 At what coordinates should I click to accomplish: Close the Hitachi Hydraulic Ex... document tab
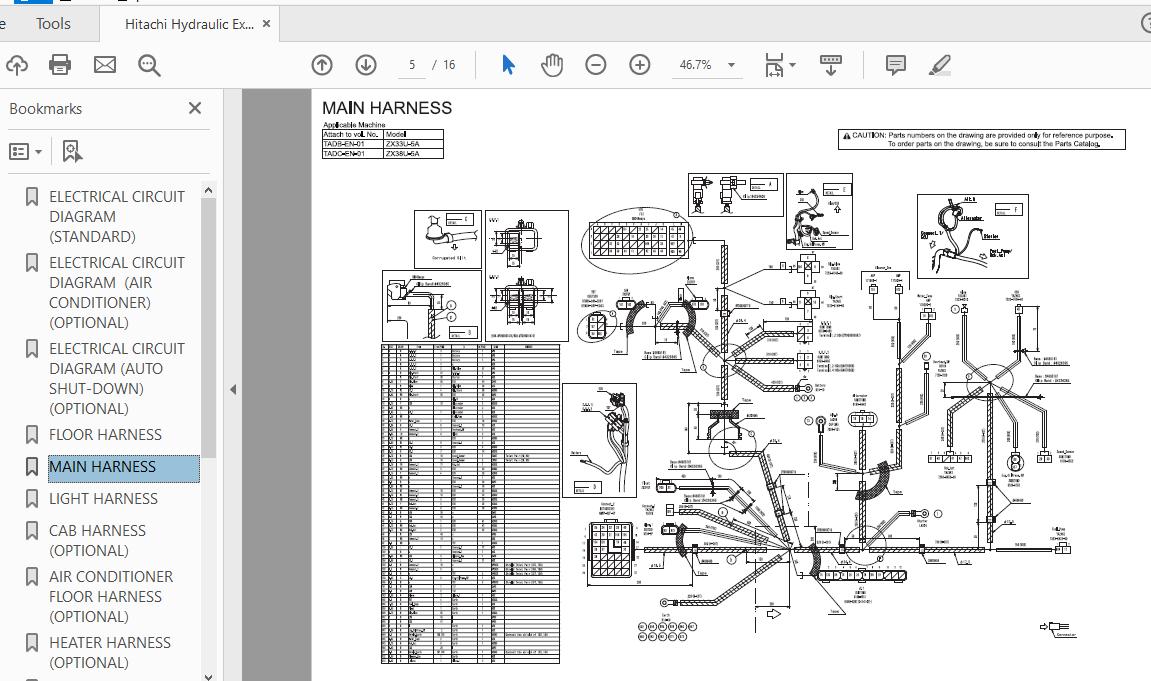[266, 24]
